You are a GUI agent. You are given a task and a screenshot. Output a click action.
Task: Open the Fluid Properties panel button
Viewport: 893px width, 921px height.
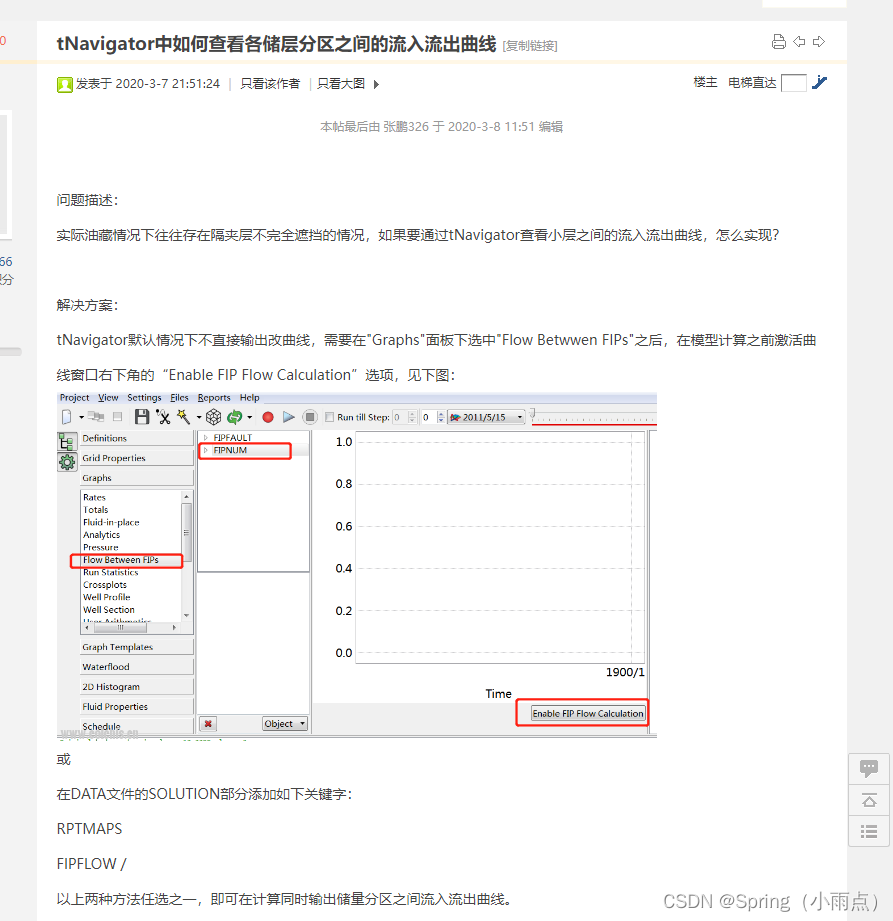(136, 707)
